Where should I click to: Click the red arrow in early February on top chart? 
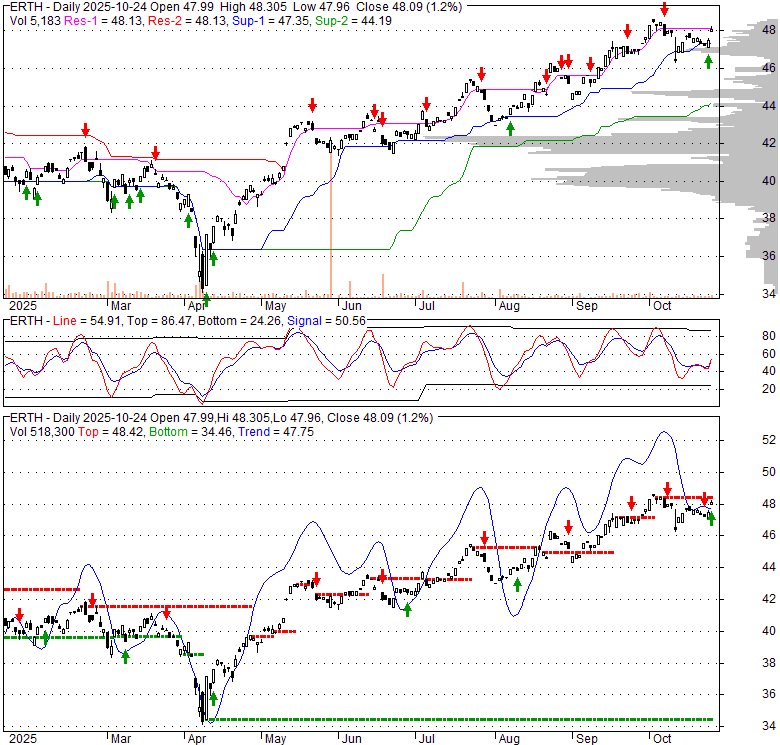(x=86, y=129)
